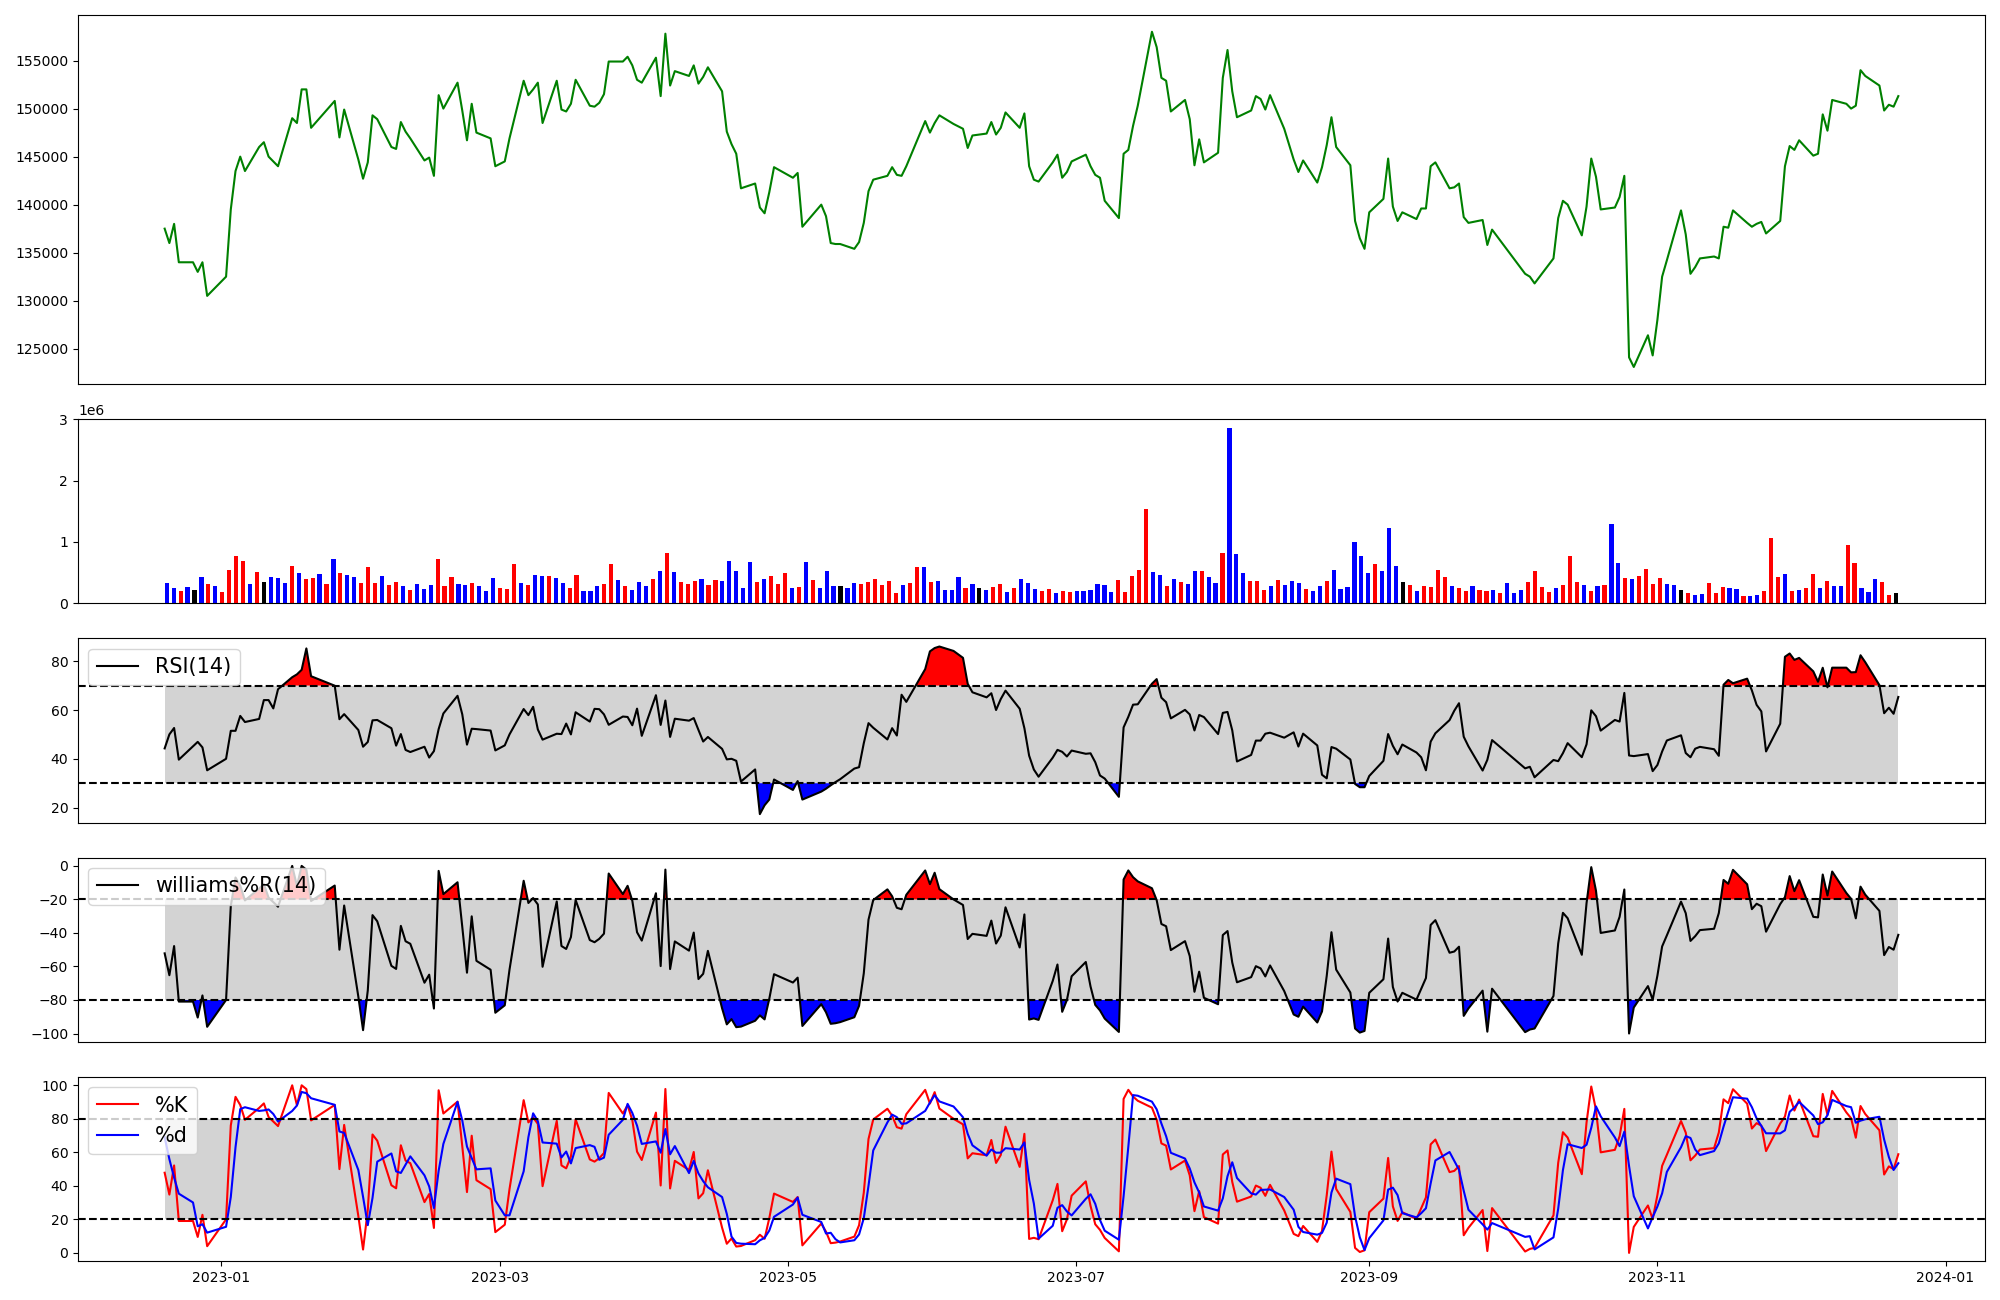Image resolution: width=2000 pixels, height=1300 pixels.
Task: Click the 2024-01 x-axis date label
Action: coord(1945,1277)
